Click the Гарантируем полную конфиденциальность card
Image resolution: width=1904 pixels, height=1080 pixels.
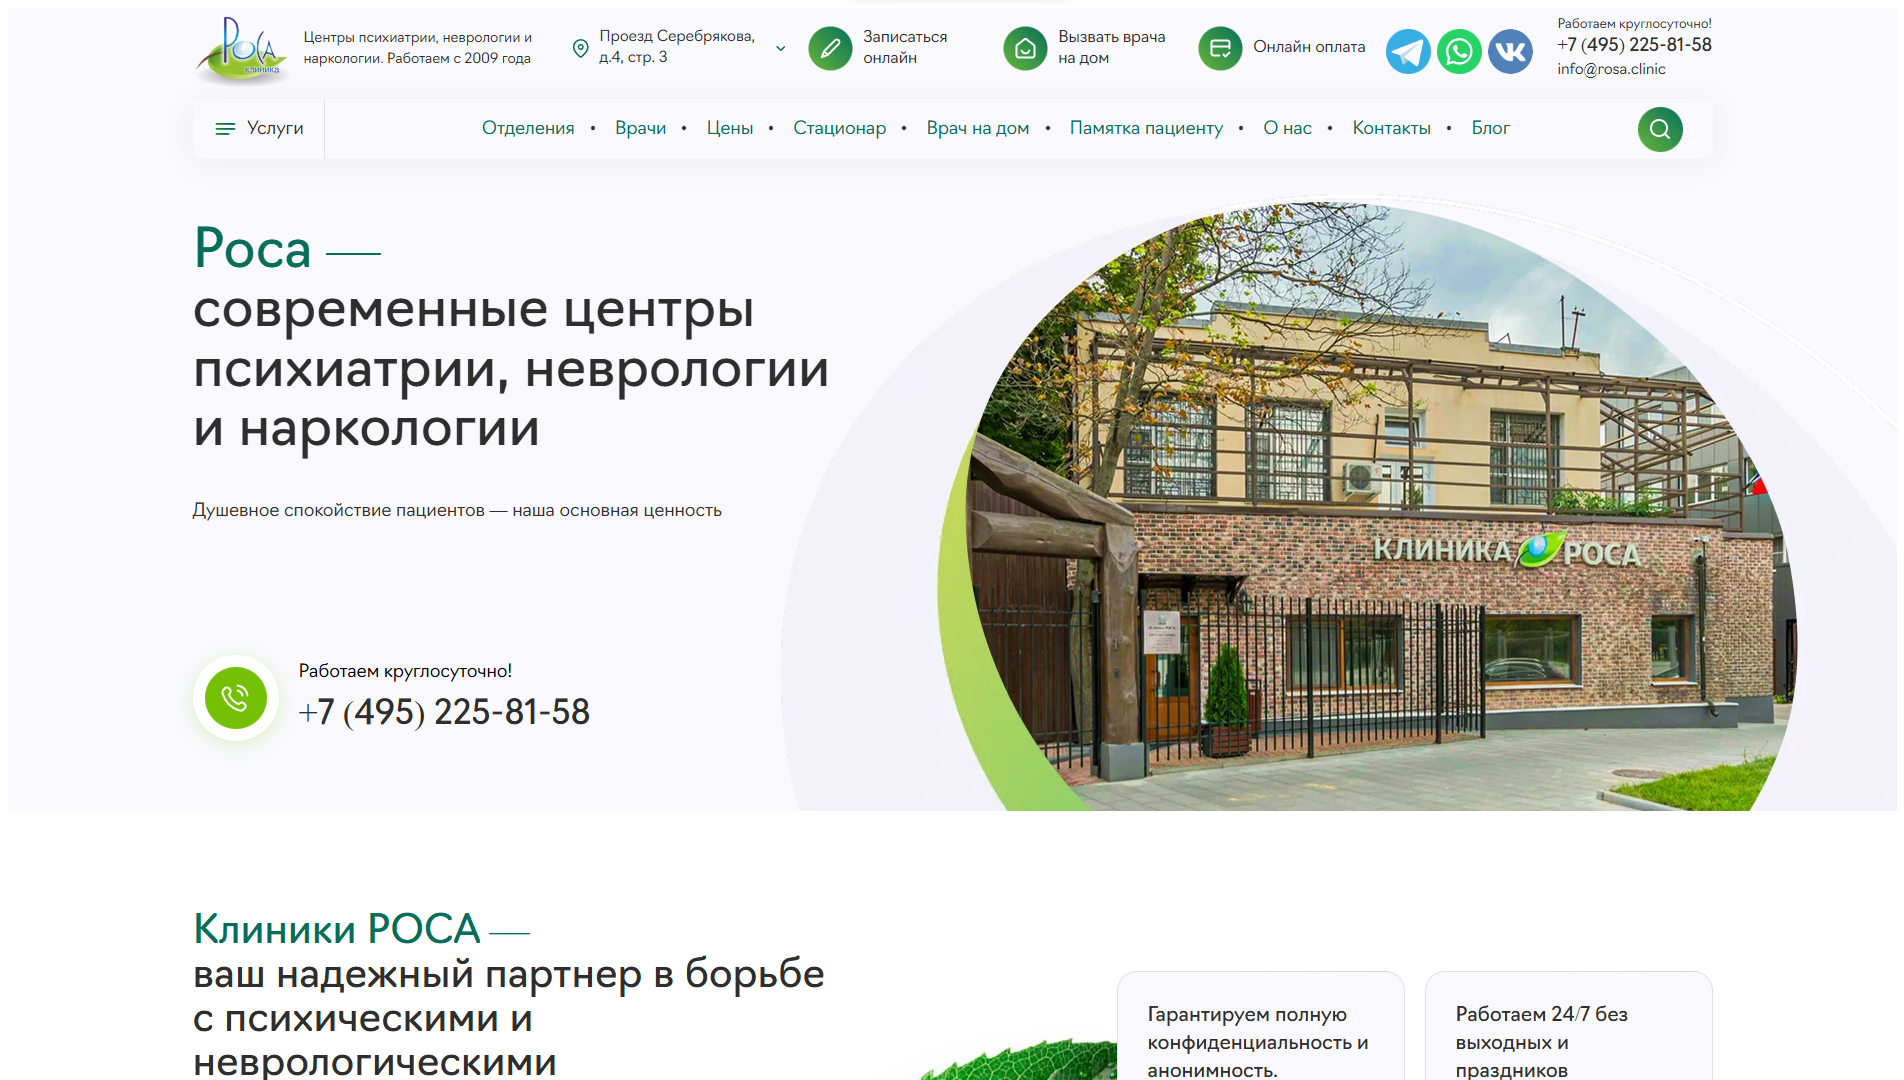[x=1261, y=1027]
